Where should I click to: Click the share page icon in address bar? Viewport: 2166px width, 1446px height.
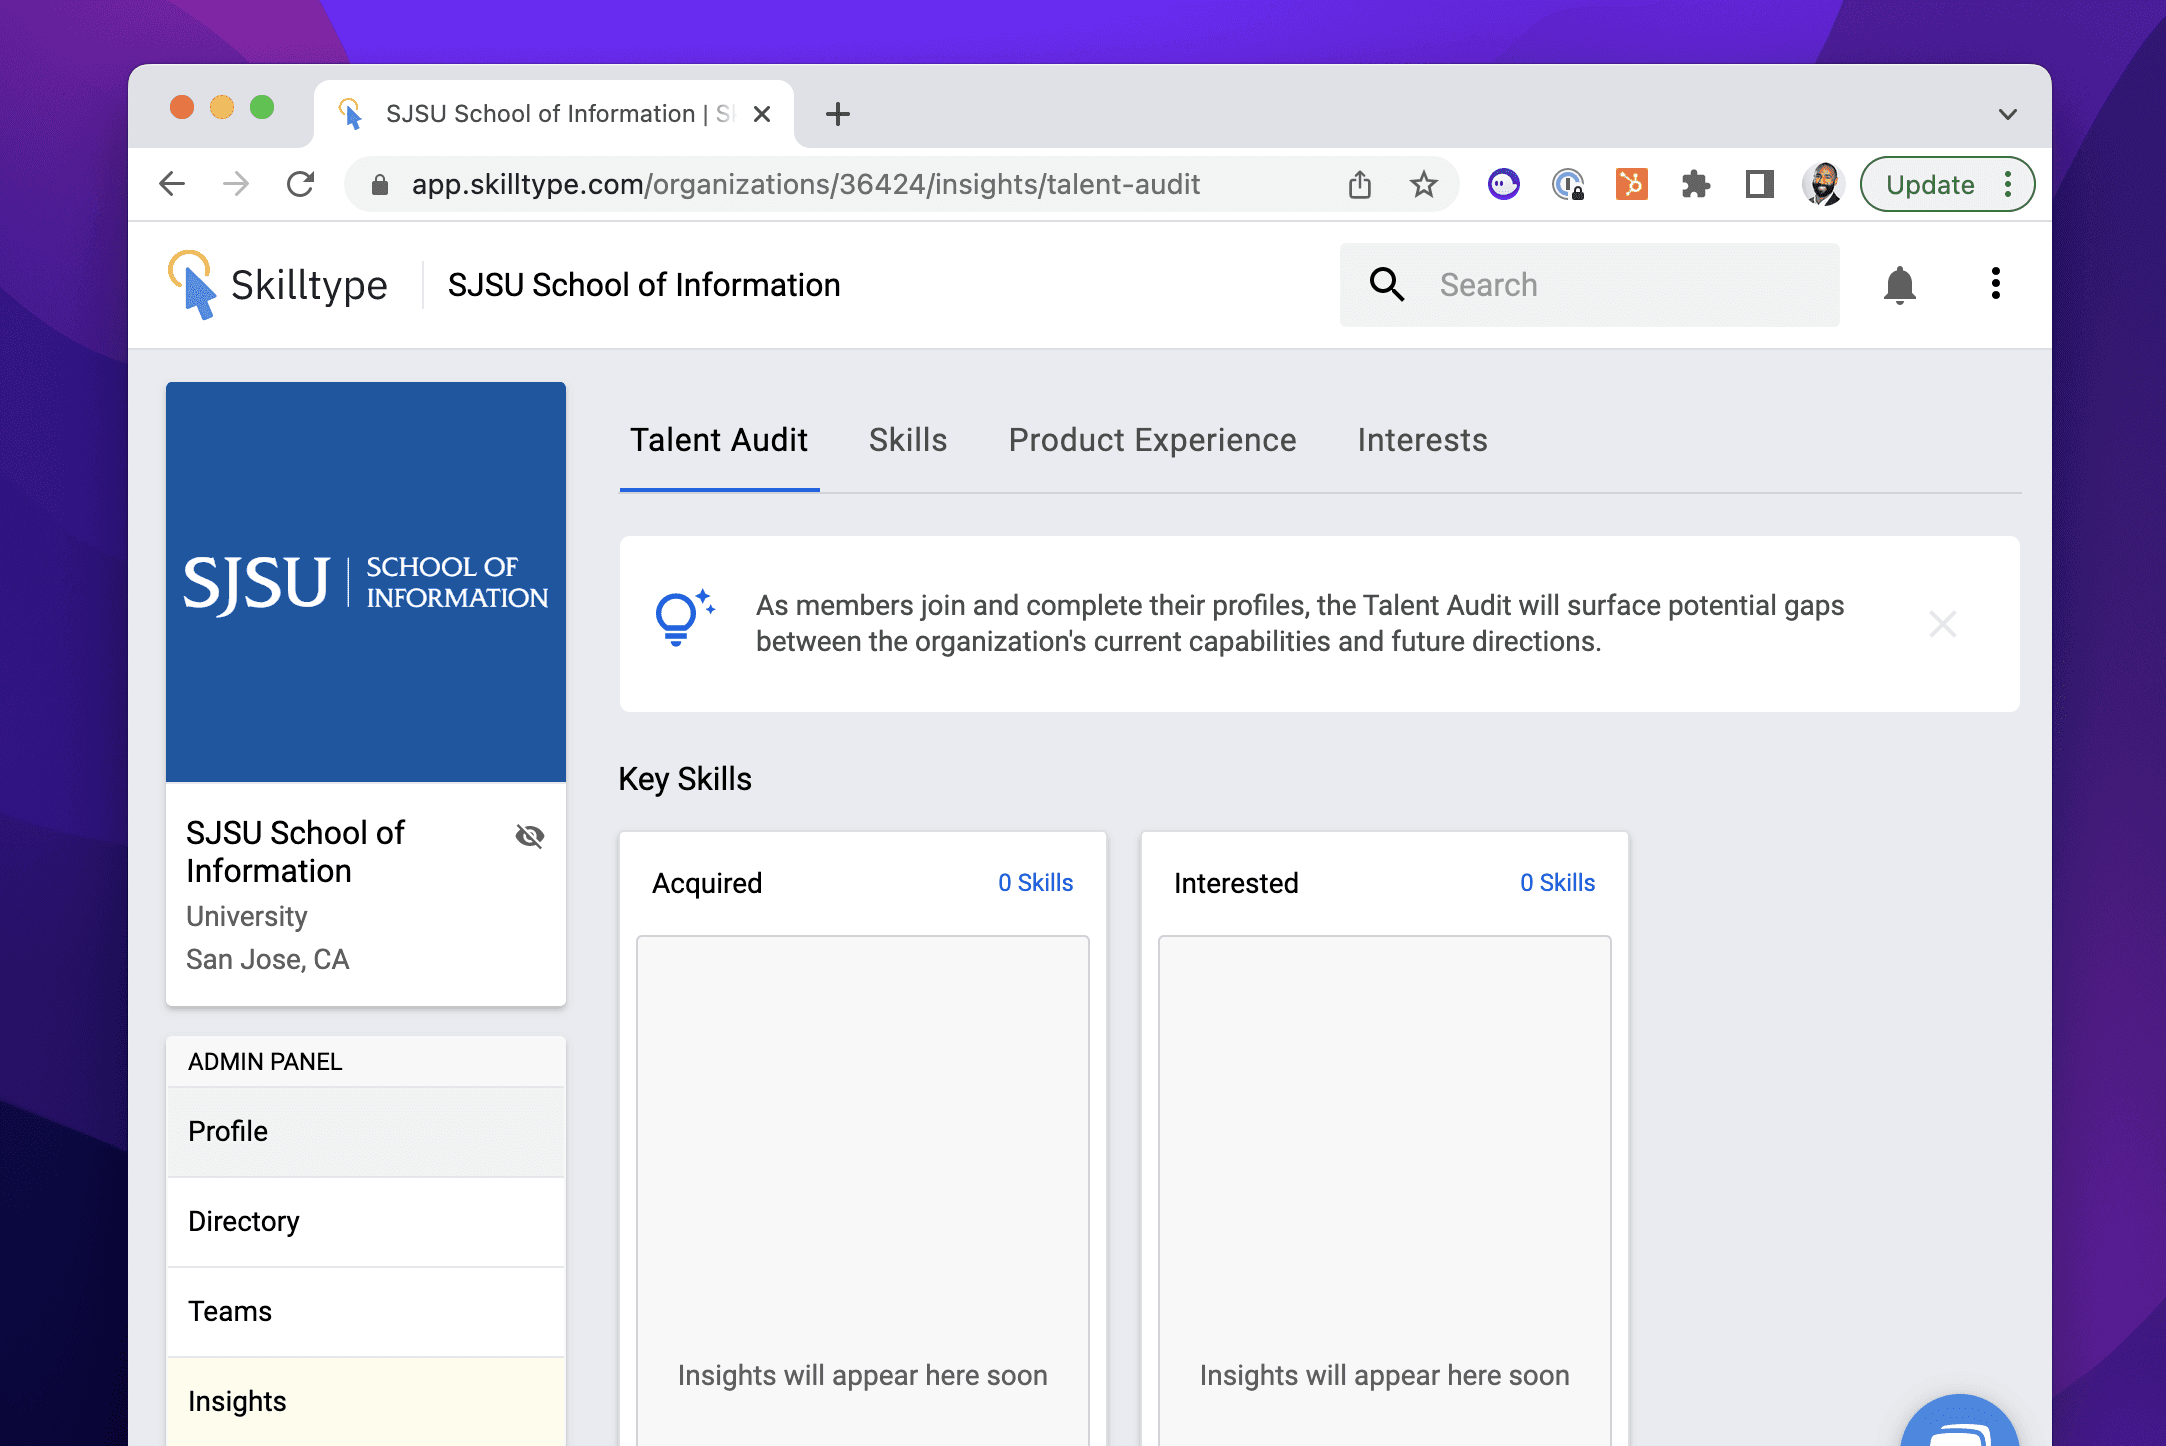[x=1359, y=185]
